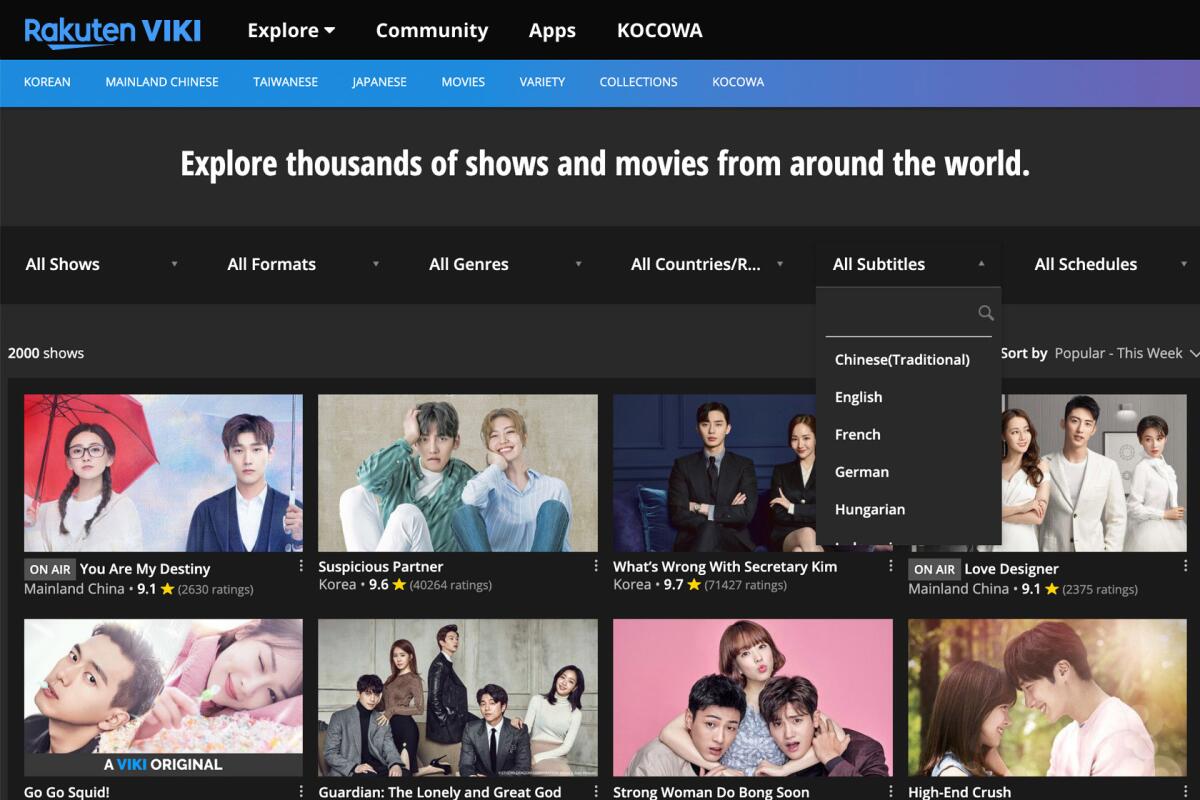Open options menu for What's Wrong With Secretary Kim
The width and height of the screenshot is (1200, 800).
(x=891, y=566)
